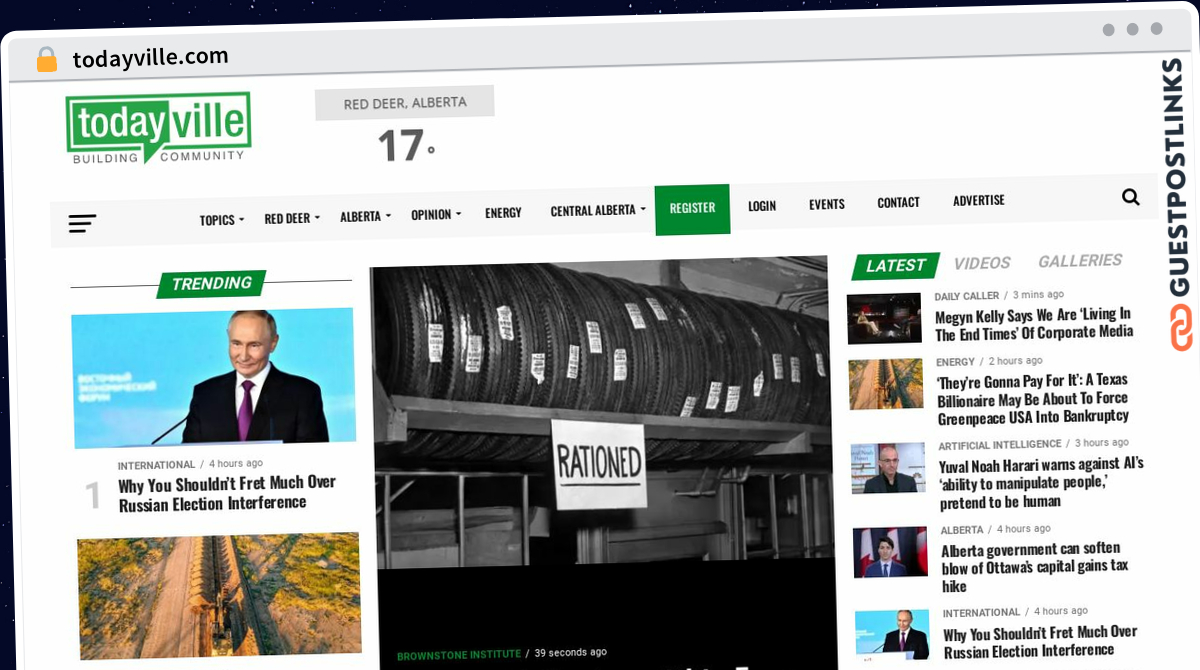Click the Brownstone Institute category label
The width and height of the screenshot is (1200, 670).
tap(459, 655)
